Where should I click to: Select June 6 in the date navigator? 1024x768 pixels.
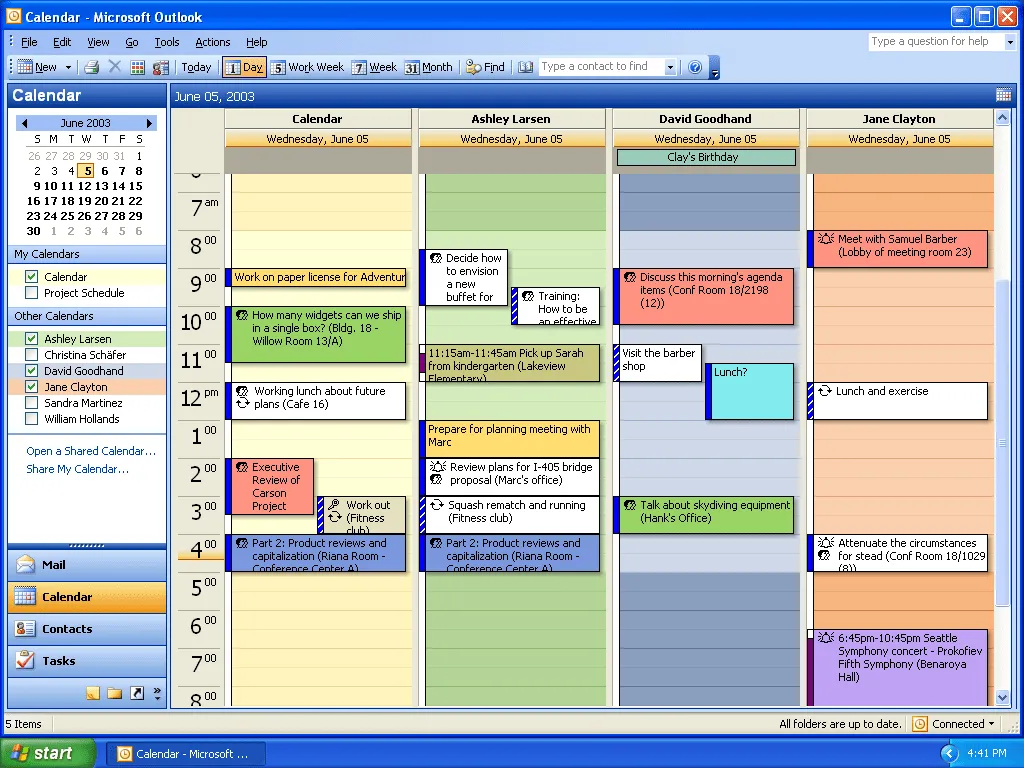click(x=104, y=170)
